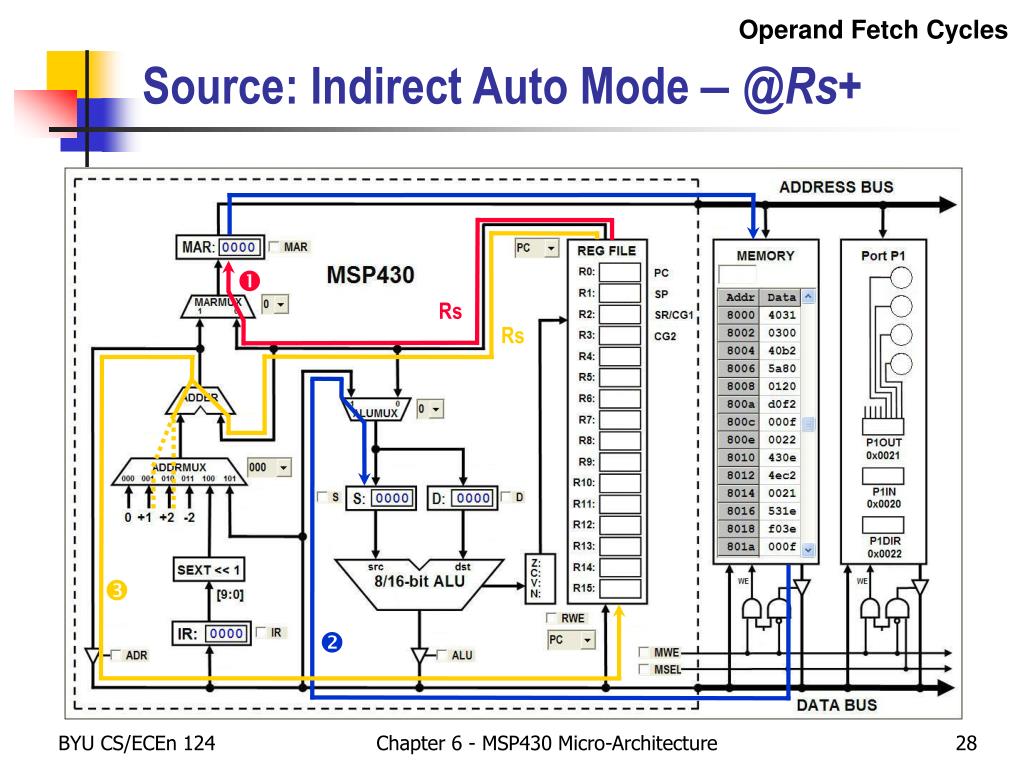Image resolution: width=1024 pixels, height=768 pixels.
Task: Click the third Port P1 LED circle
Action: click(x=901, y=334)
